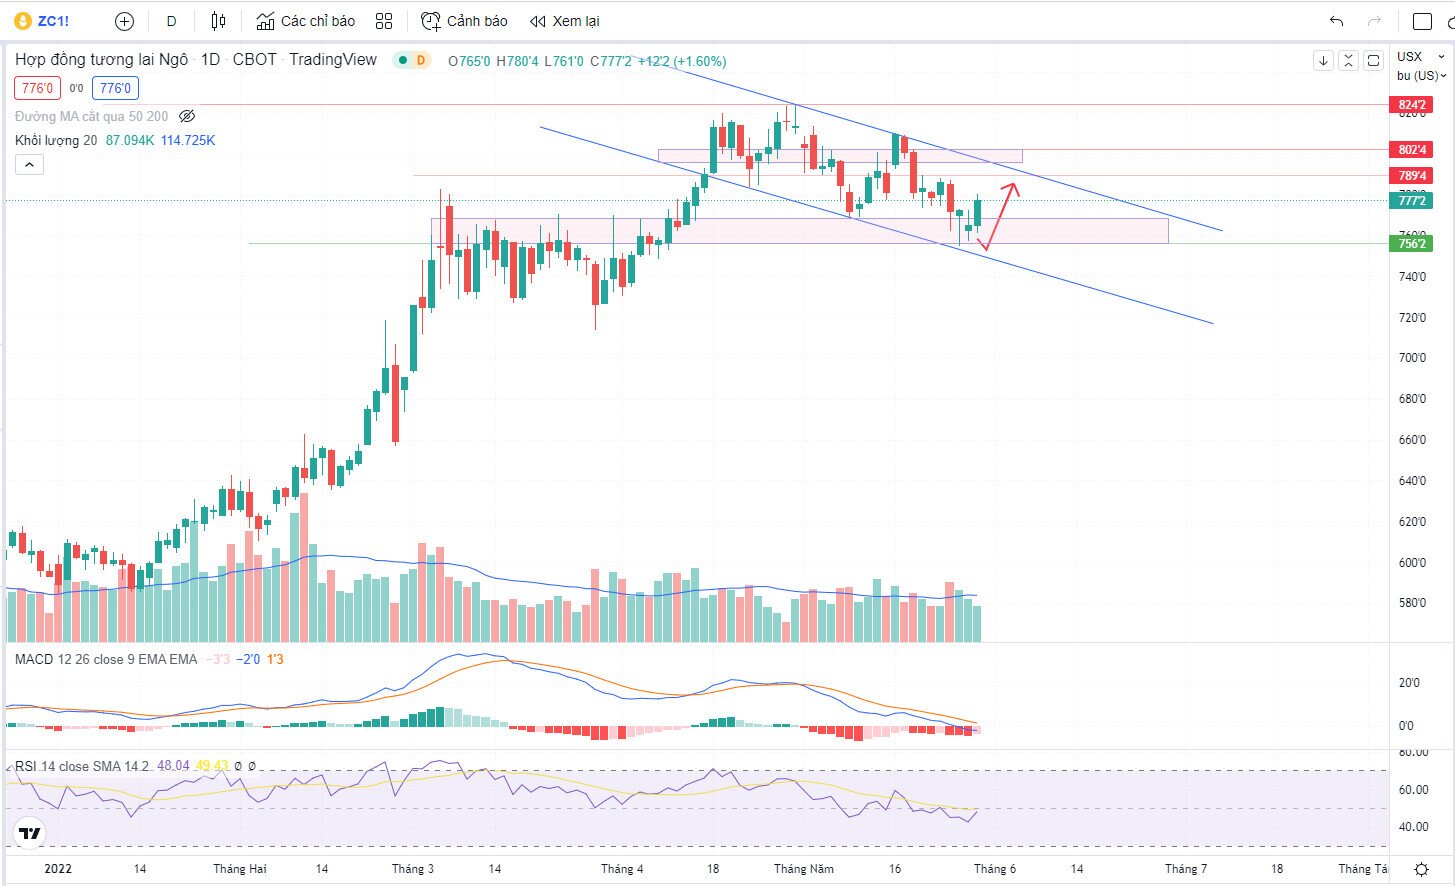
Task: Select the Khối lượng 20 volume legend
Action: point(56,140)
